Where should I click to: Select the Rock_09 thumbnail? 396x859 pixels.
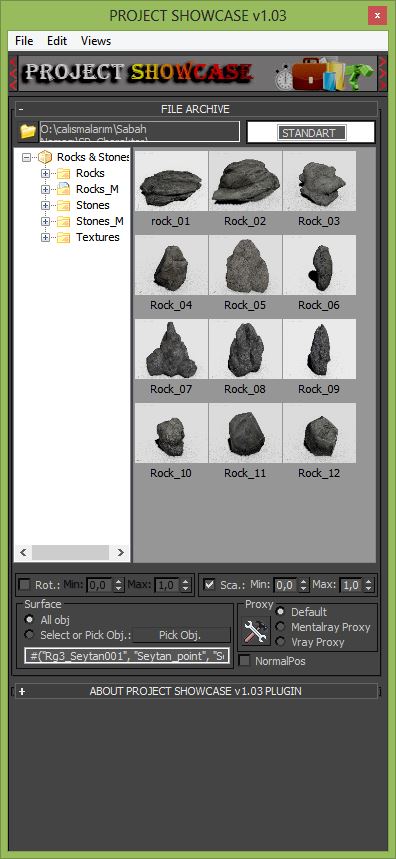point(319,350)
